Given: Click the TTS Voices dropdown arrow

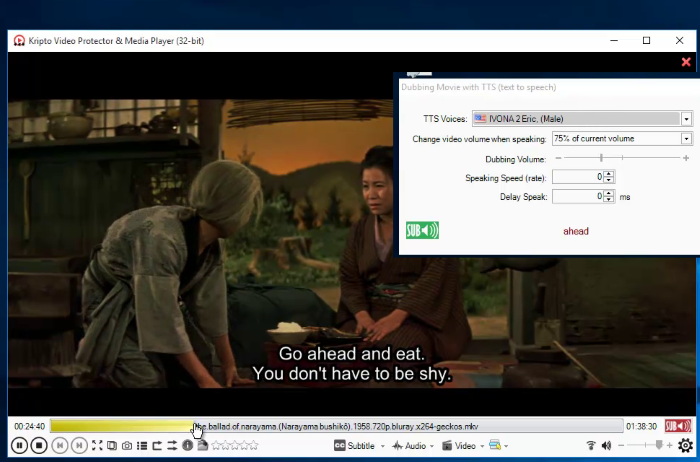Looking at the screenshot, I should [687, 119].
